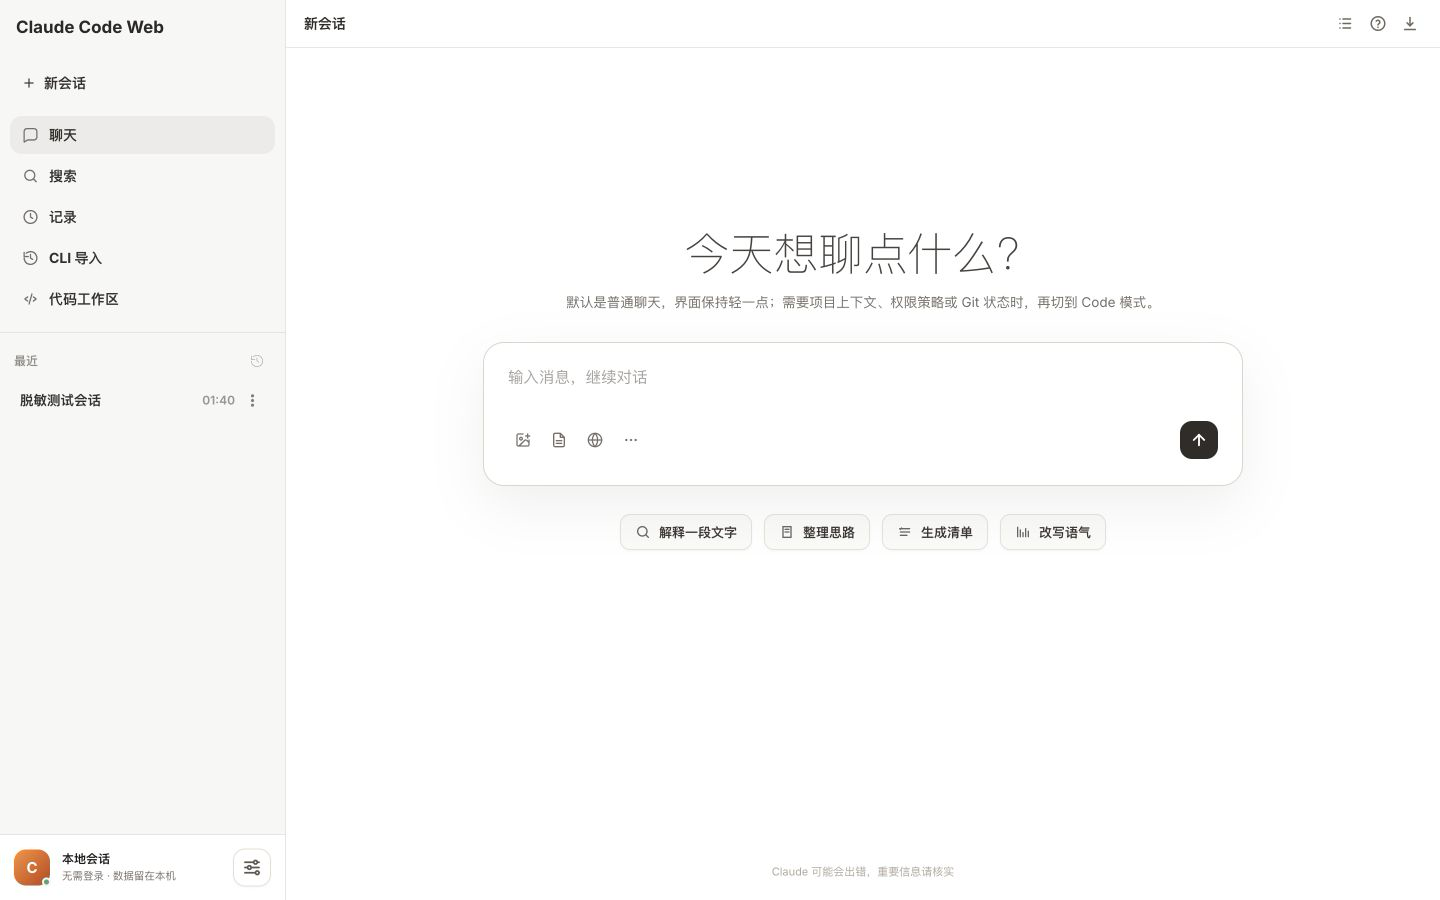Choose the 生成清单 suggestion
Image resolution: width=1440 pixels, height=900 pixels.
click(x=935, y=532)
